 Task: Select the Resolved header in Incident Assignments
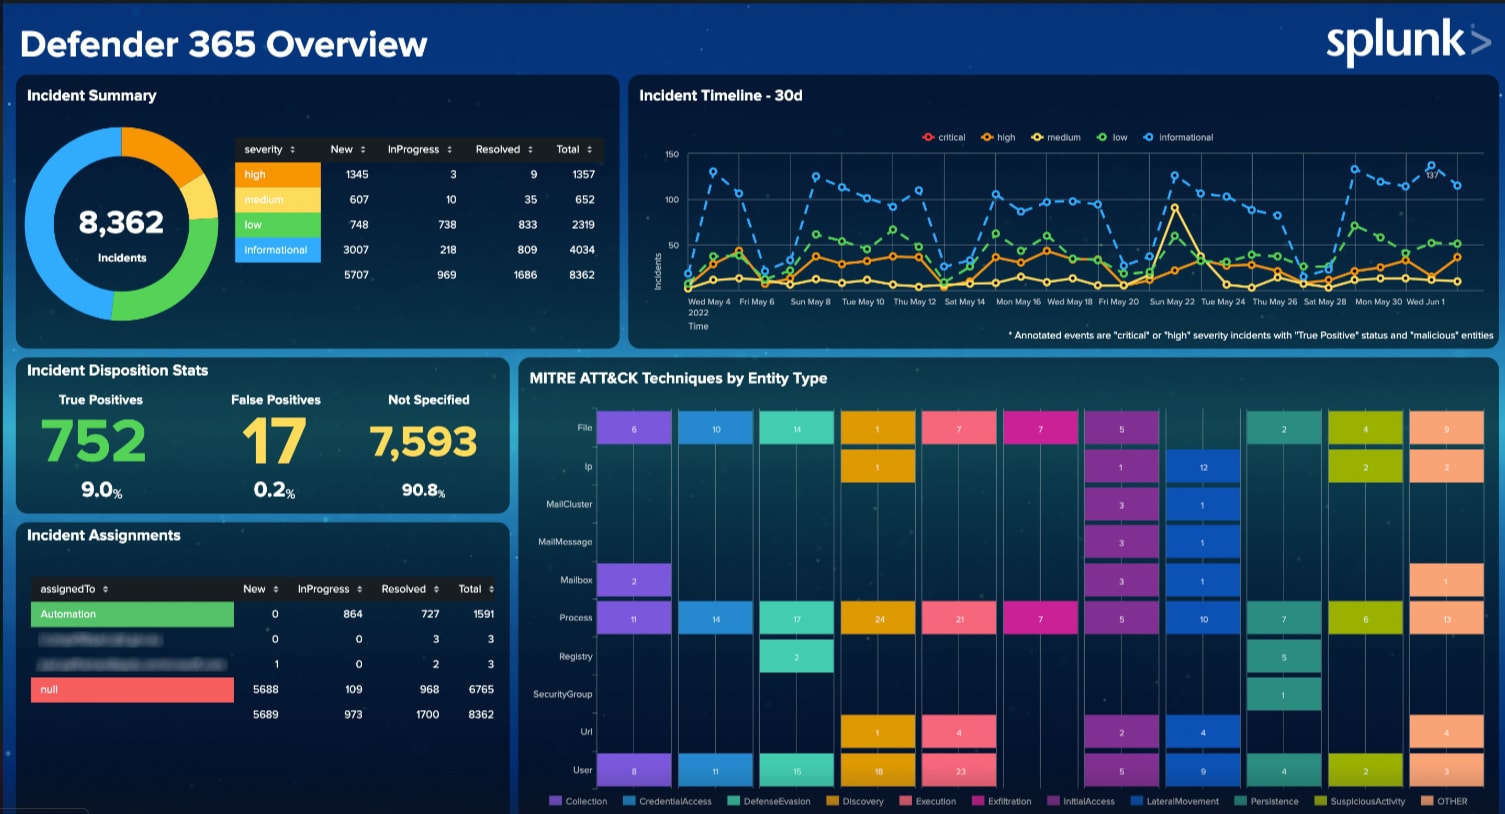(409, 589)
